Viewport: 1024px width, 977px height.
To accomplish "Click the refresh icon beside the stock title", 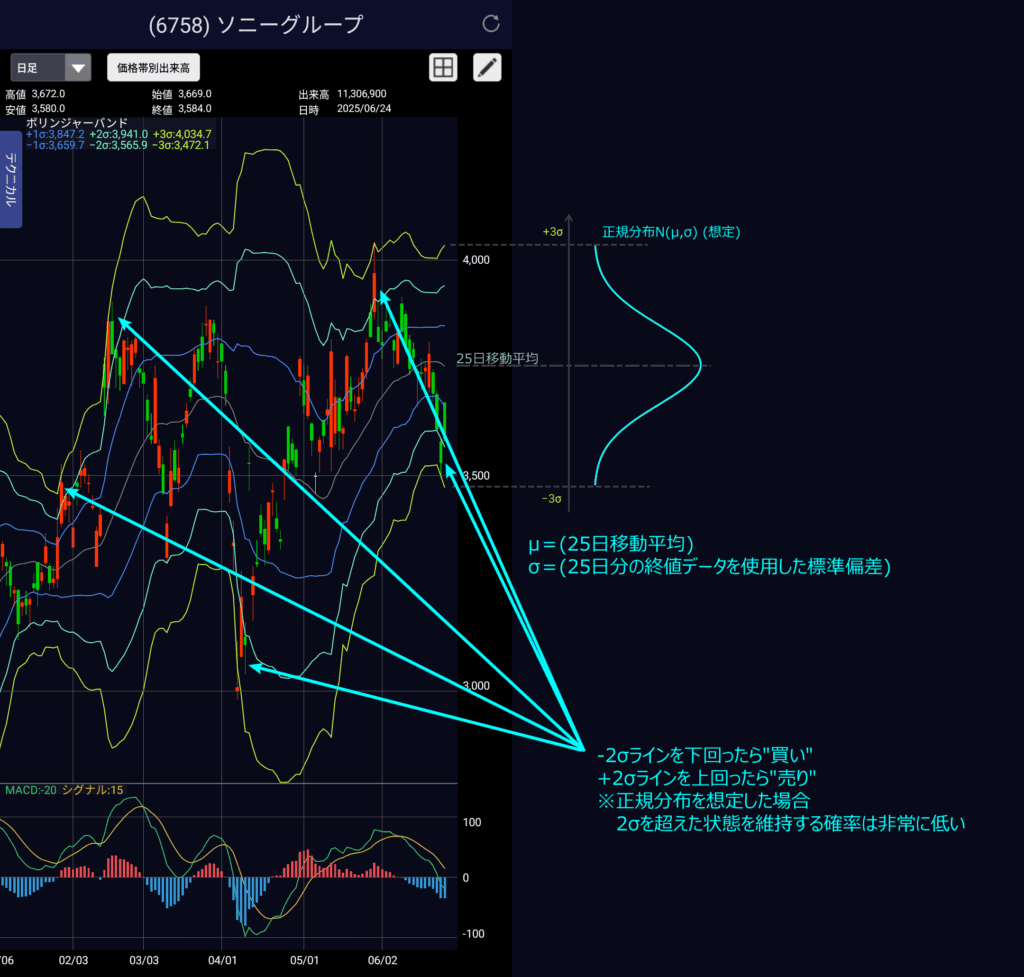I will click(x=490, y=24).
